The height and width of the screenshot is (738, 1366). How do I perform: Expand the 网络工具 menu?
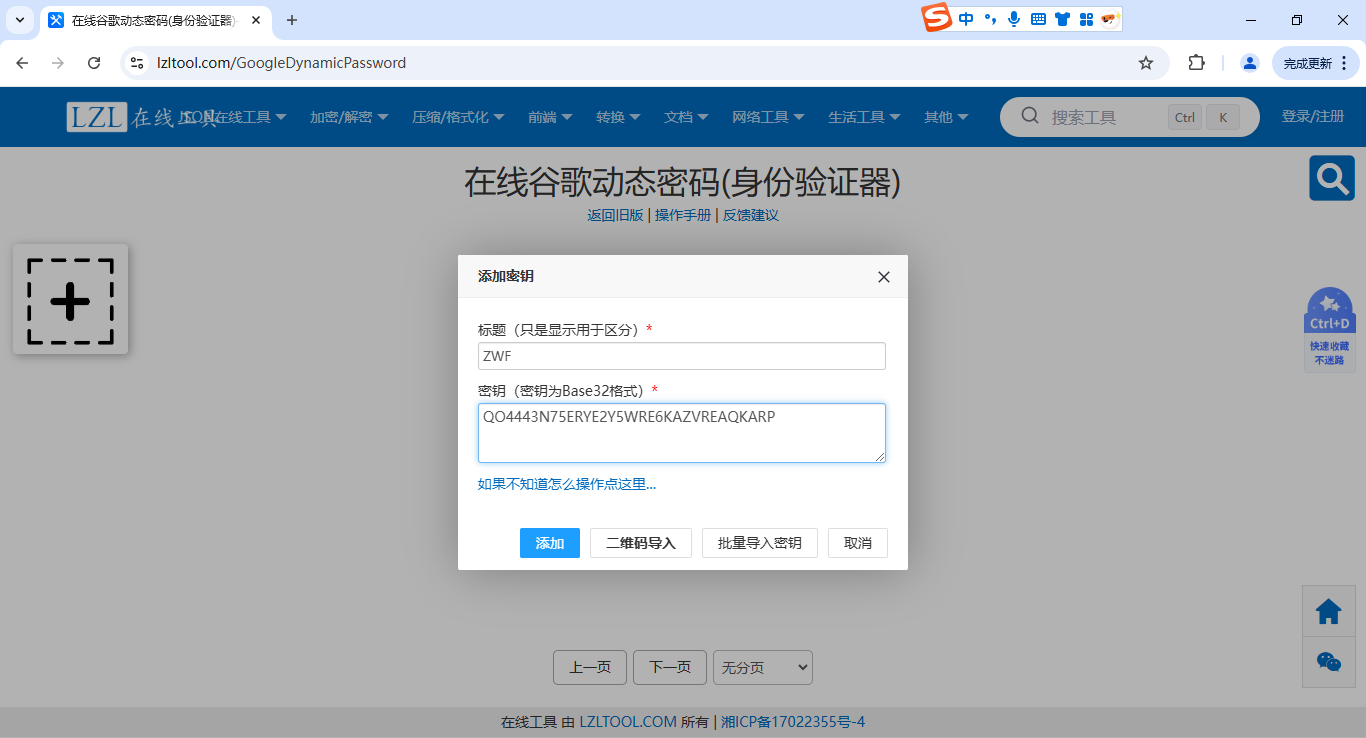tap(768, 117)
